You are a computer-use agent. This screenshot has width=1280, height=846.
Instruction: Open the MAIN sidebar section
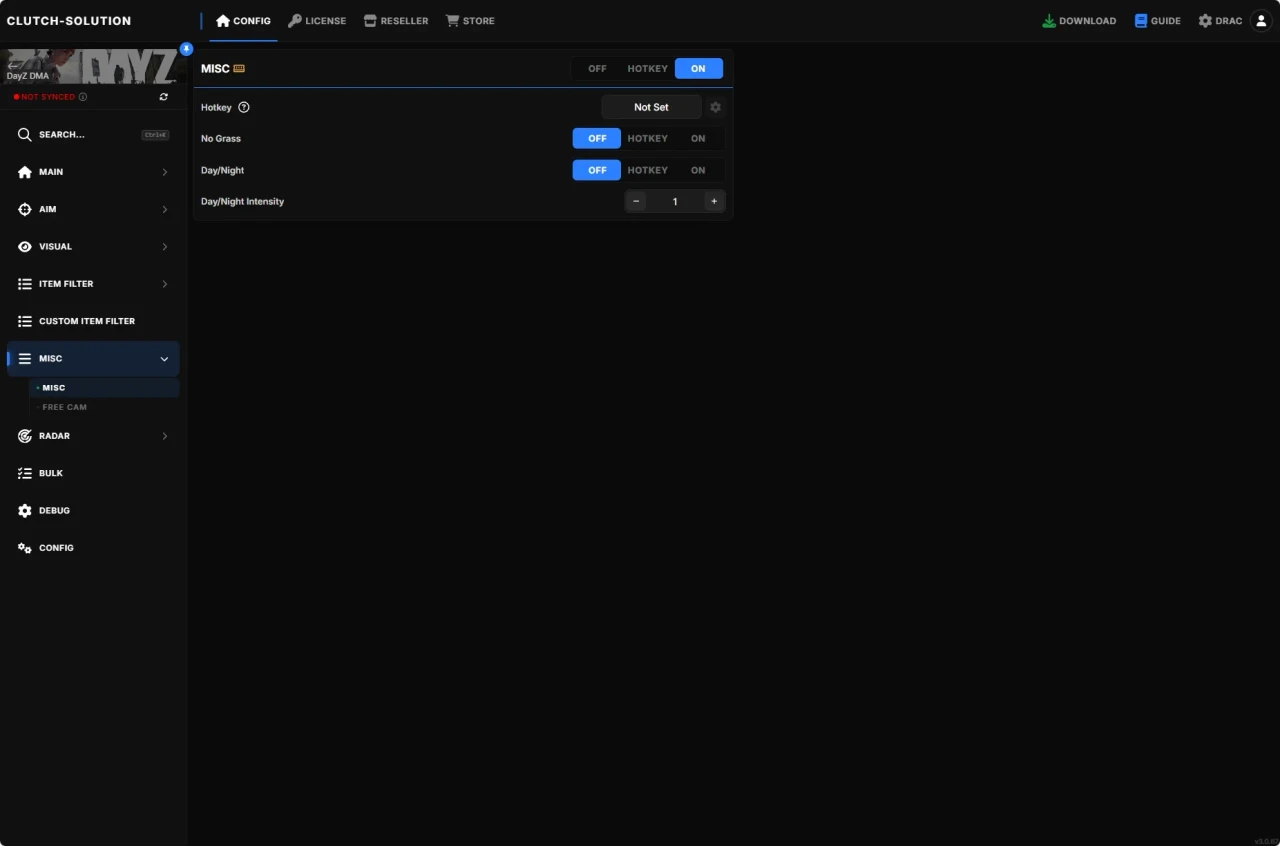point(93,172)
